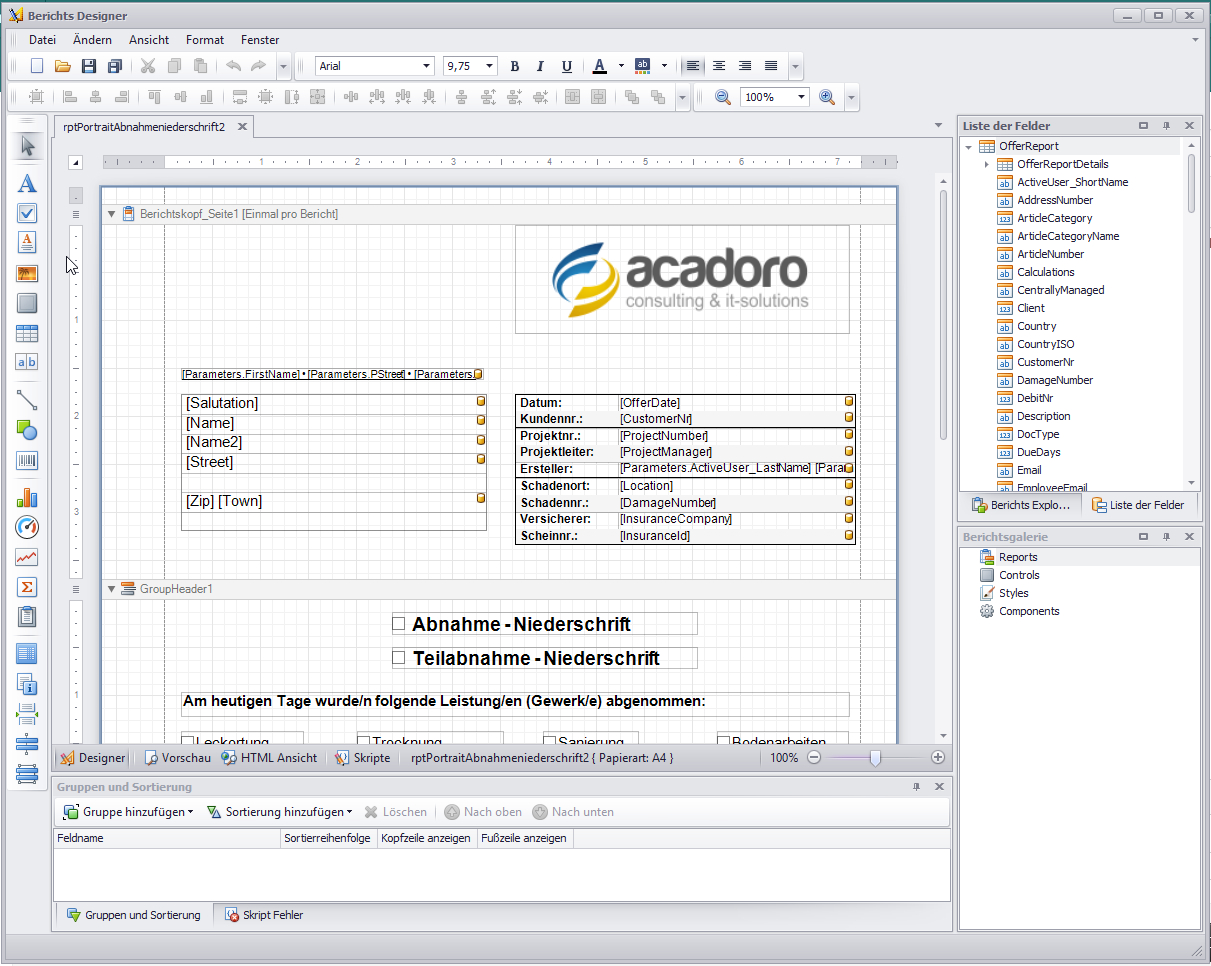Tick the Sanierung checkbox
This screenshot has height=966, width=1211.
[549, 741]
